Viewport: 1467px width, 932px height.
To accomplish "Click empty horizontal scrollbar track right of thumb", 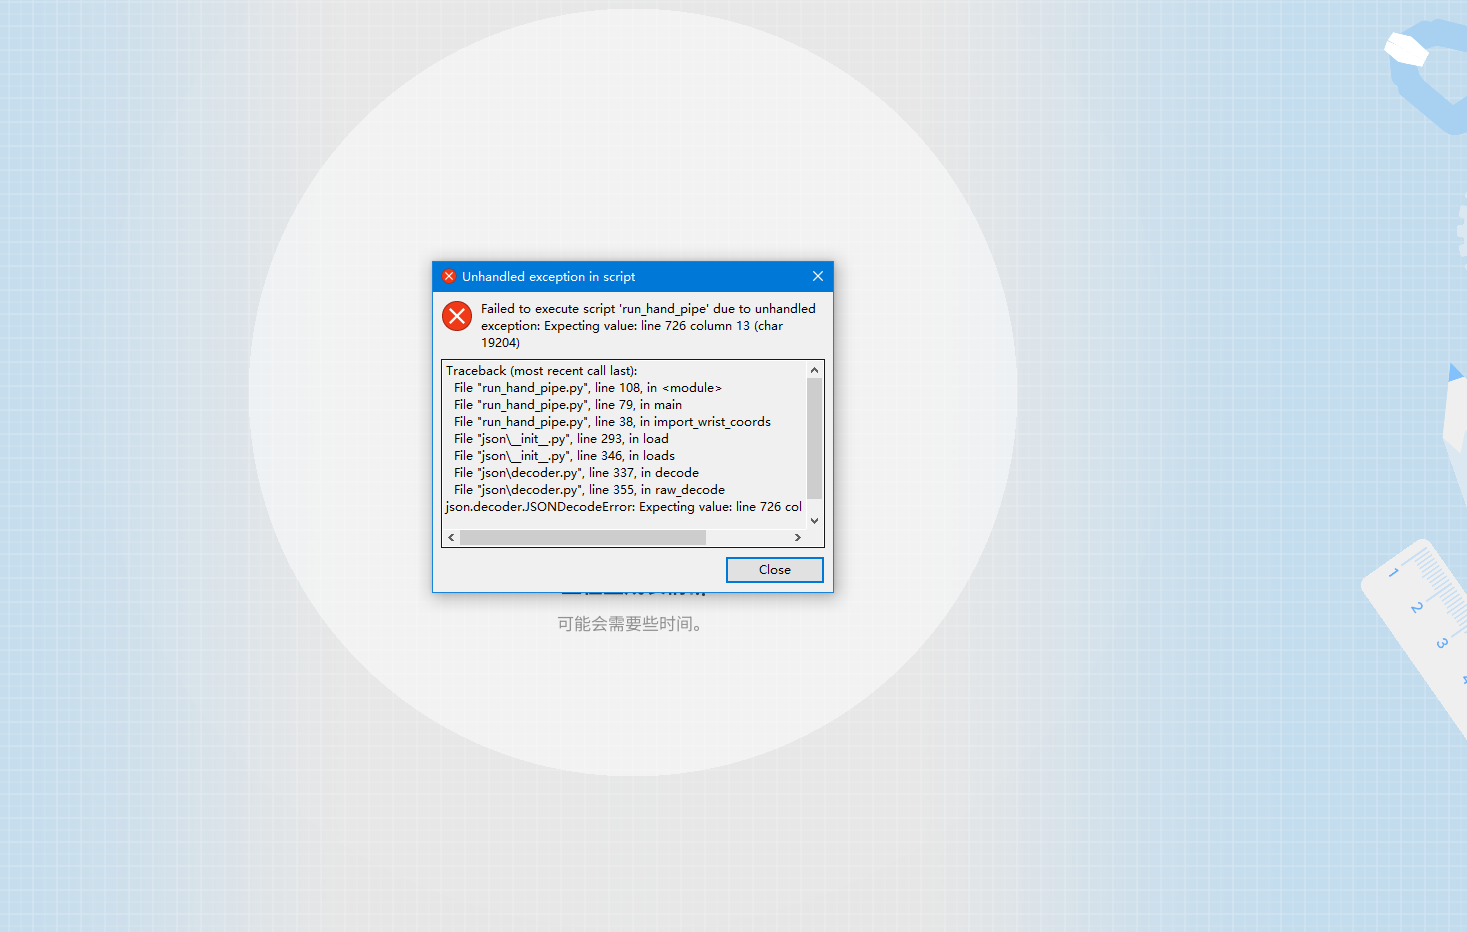I will click(747, 537).
